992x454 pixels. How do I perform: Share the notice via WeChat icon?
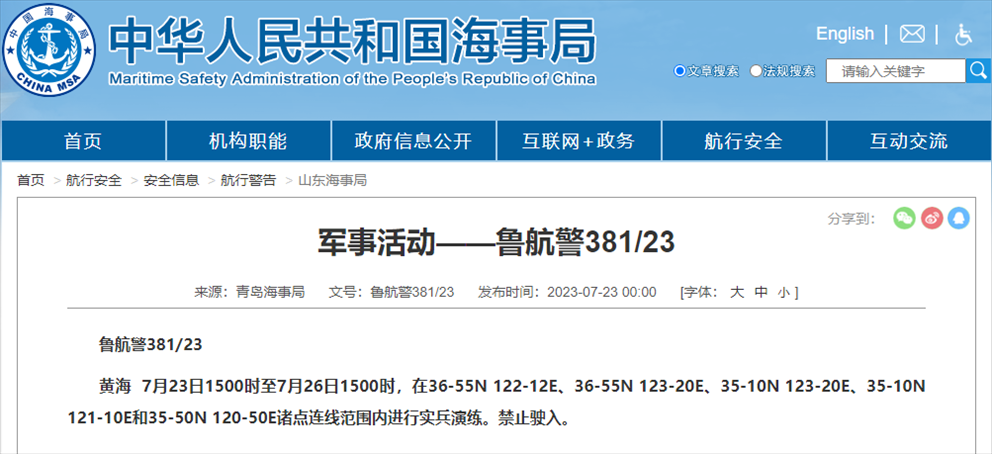[904, 218]
